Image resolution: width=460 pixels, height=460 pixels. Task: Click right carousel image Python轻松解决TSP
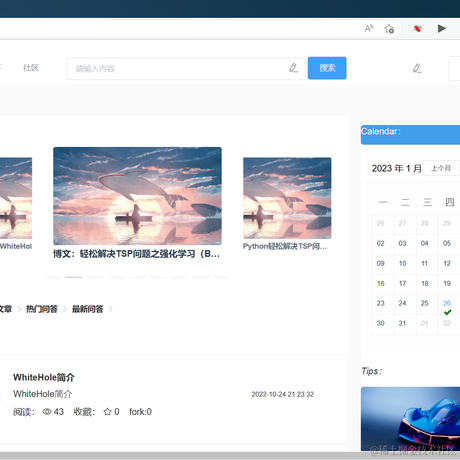pos(287,198)
